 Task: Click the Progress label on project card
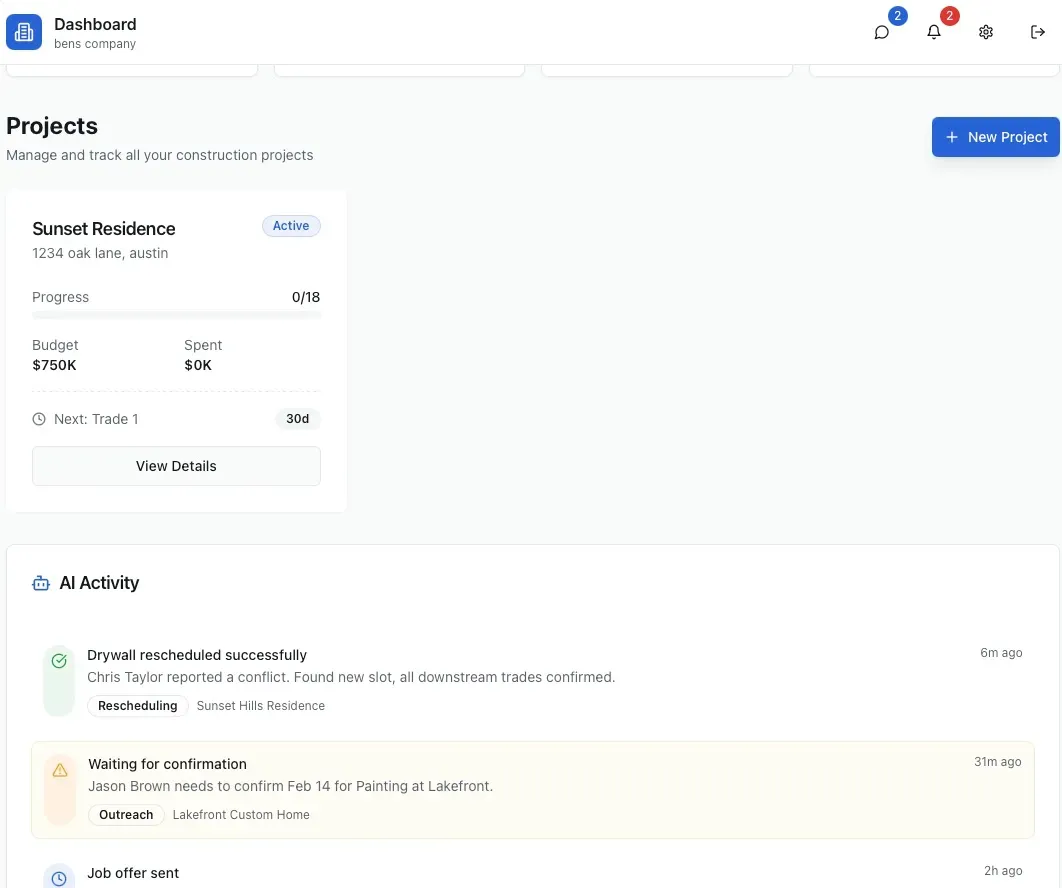60,297
